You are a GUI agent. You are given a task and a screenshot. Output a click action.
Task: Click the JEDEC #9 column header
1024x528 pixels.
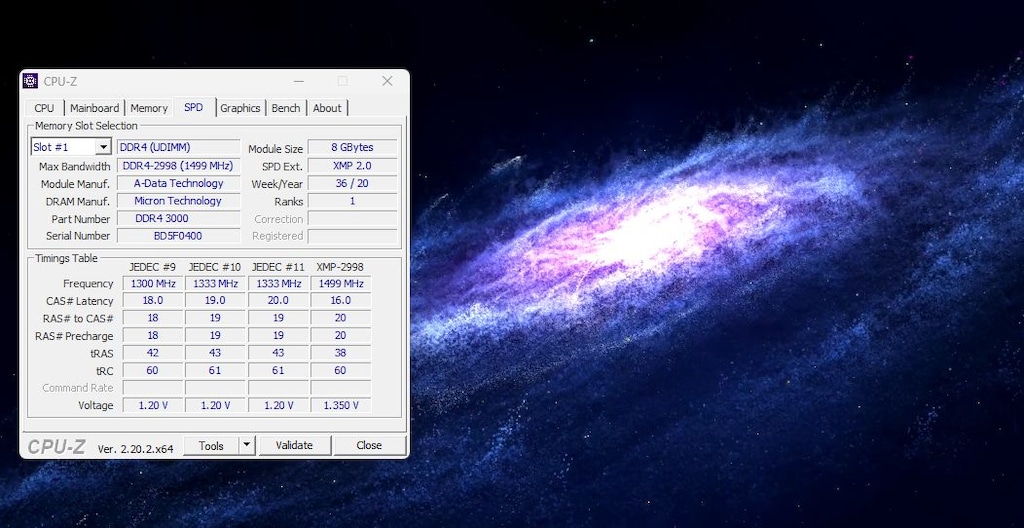[x=153, y=267]
